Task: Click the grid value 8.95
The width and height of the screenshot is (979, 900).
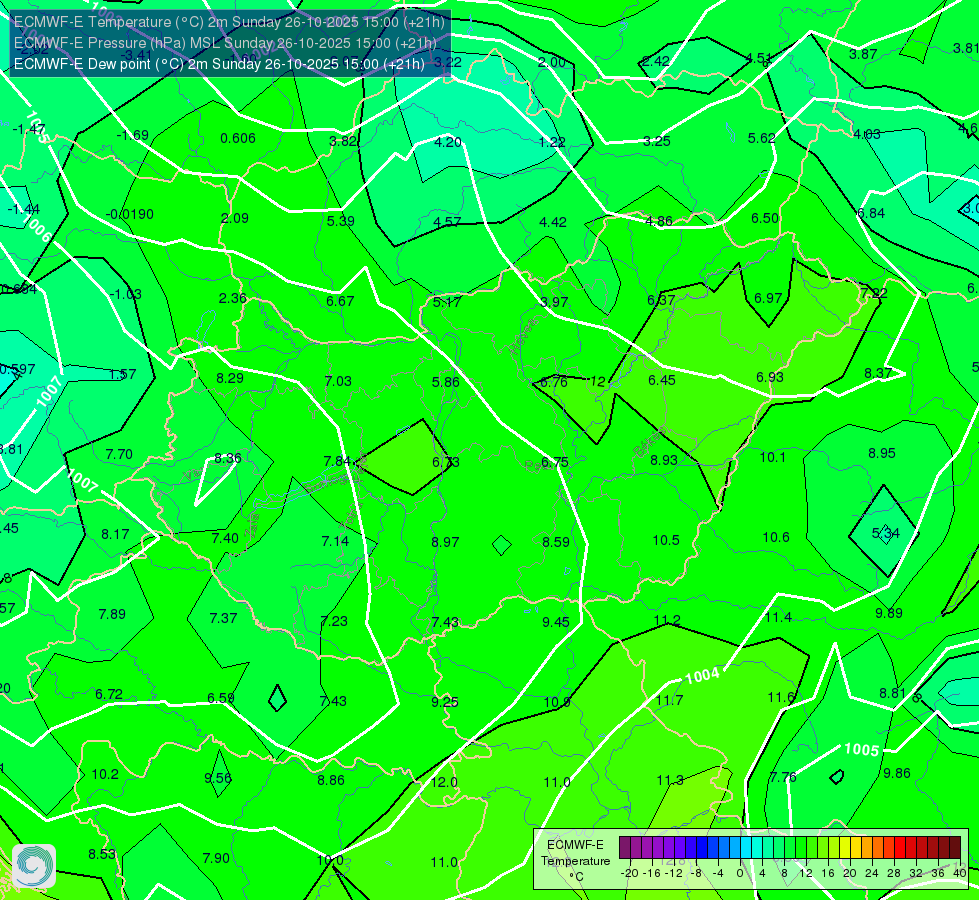Action: point(882,453)
